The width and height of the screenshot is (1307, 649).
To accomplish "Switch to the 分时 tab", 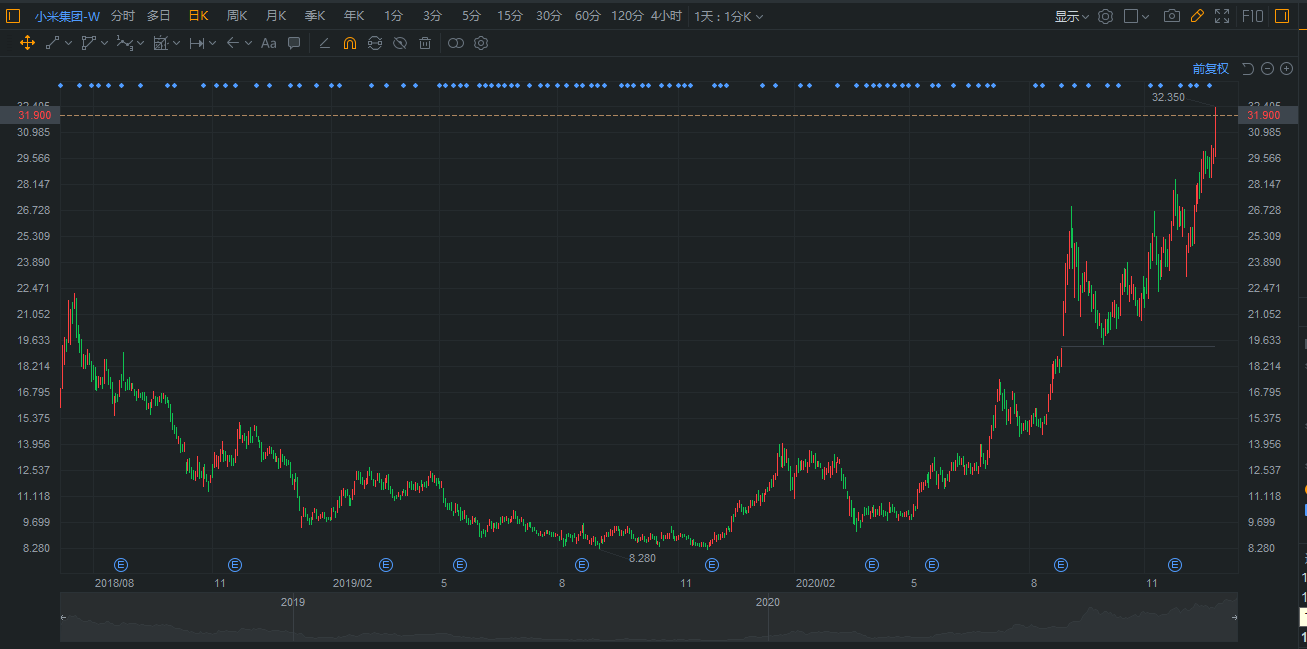I will coord(122,16).
